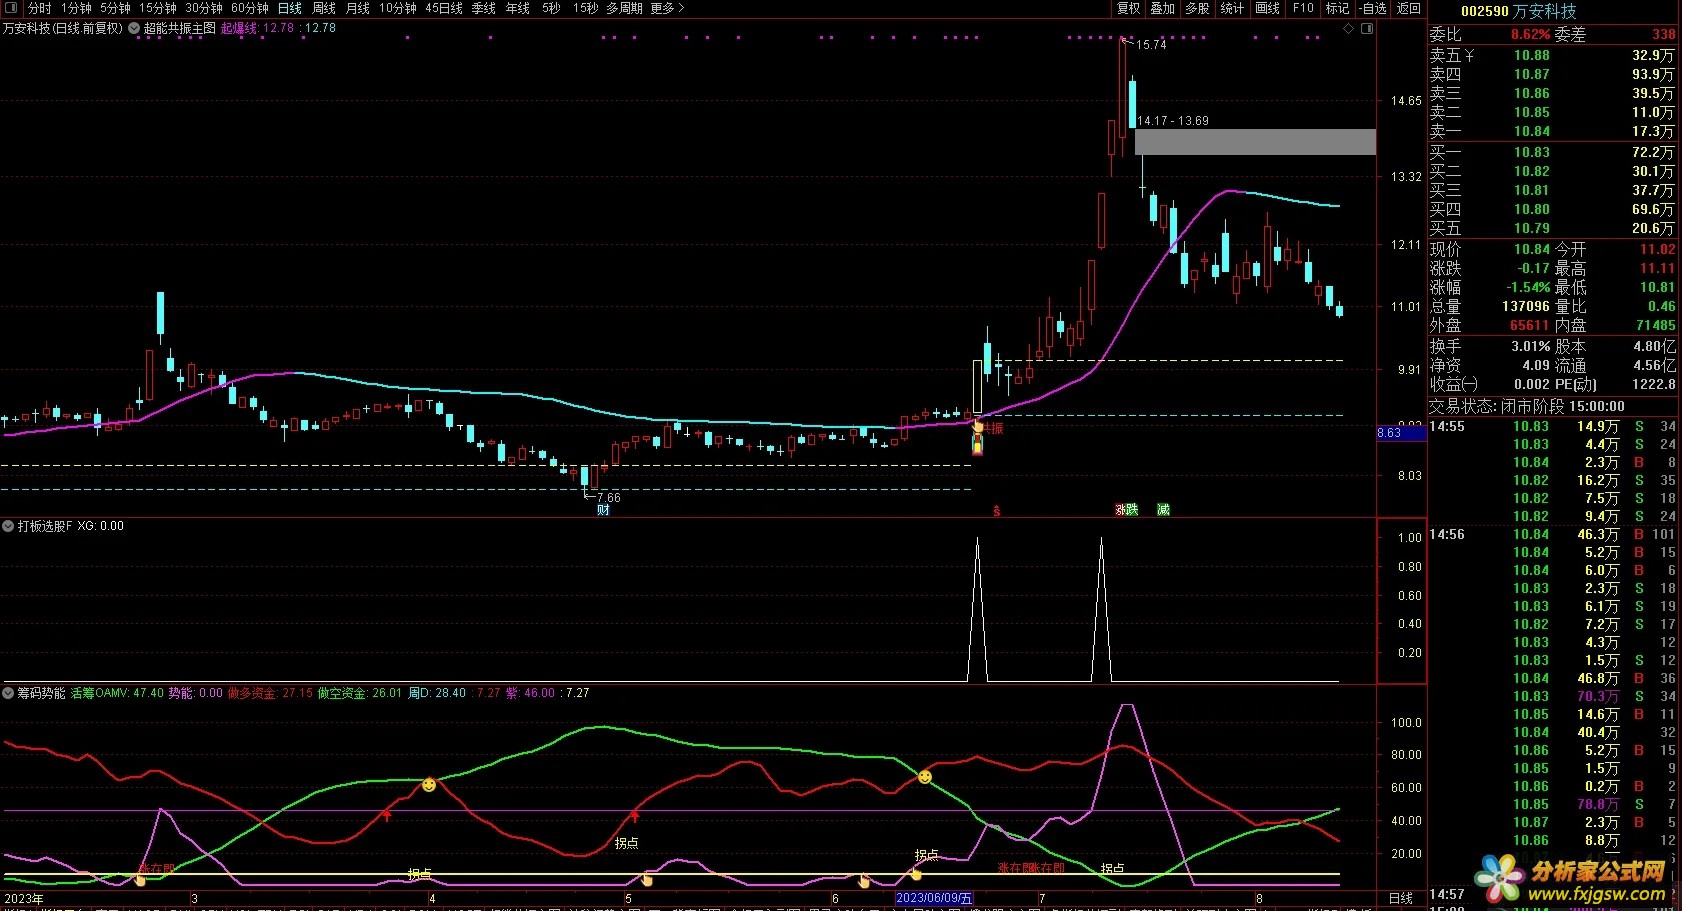Screen dimensions: 1682x911
Task: Click the 15.74 high price label
Action: coord(1151,45)
